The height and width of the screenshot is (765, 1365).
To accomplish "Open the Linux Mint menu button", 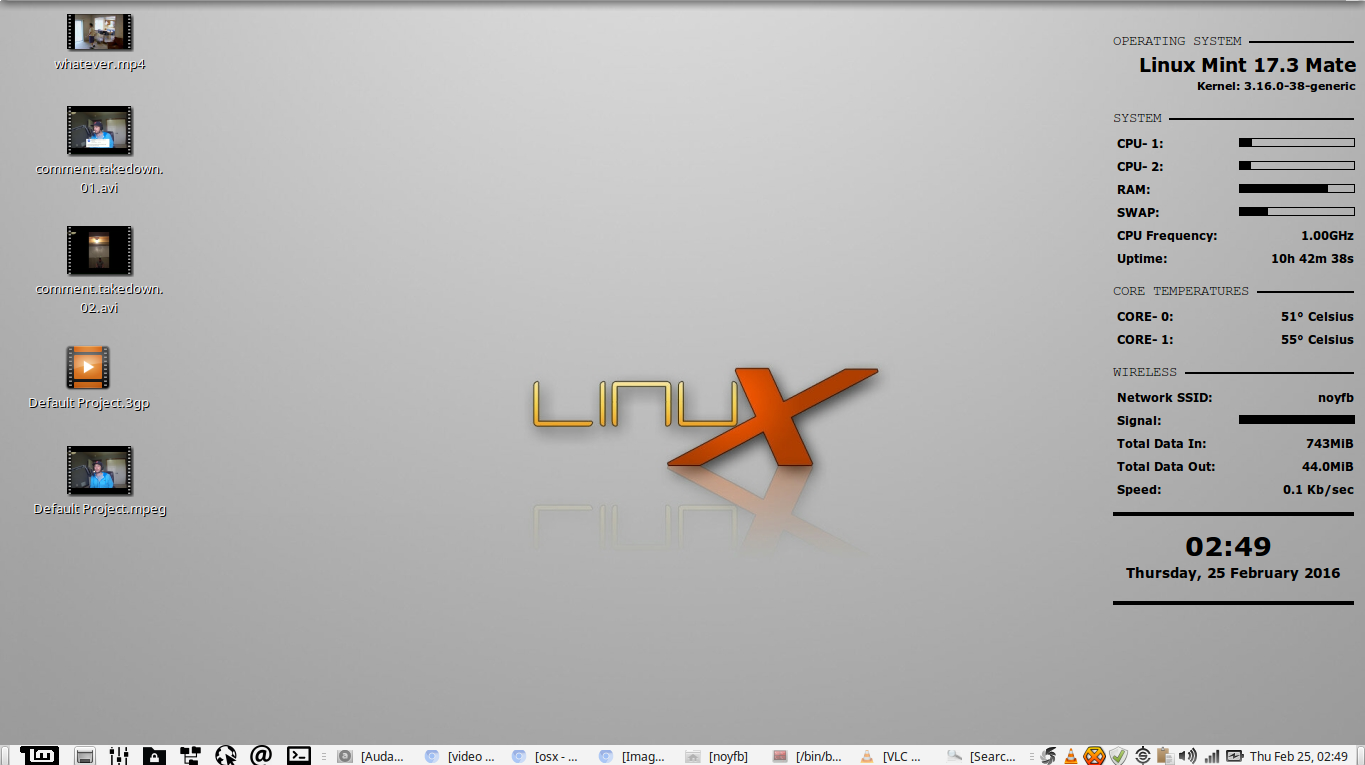I will (40, 756).
